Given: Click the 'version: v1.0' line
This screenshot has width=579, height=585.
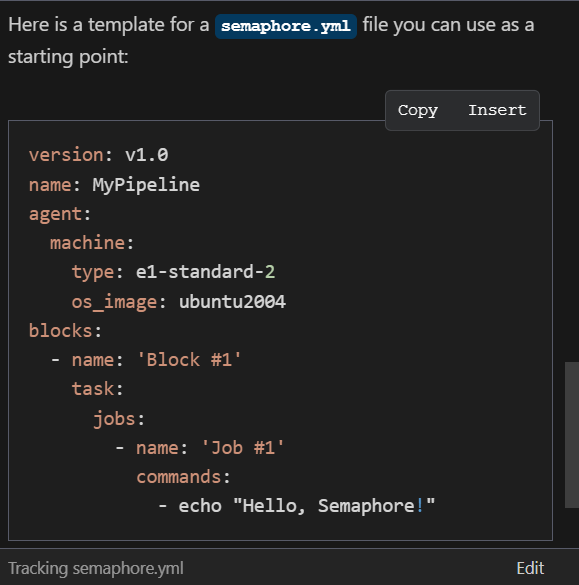Looking at the screenshot, I should pos(99,155).
